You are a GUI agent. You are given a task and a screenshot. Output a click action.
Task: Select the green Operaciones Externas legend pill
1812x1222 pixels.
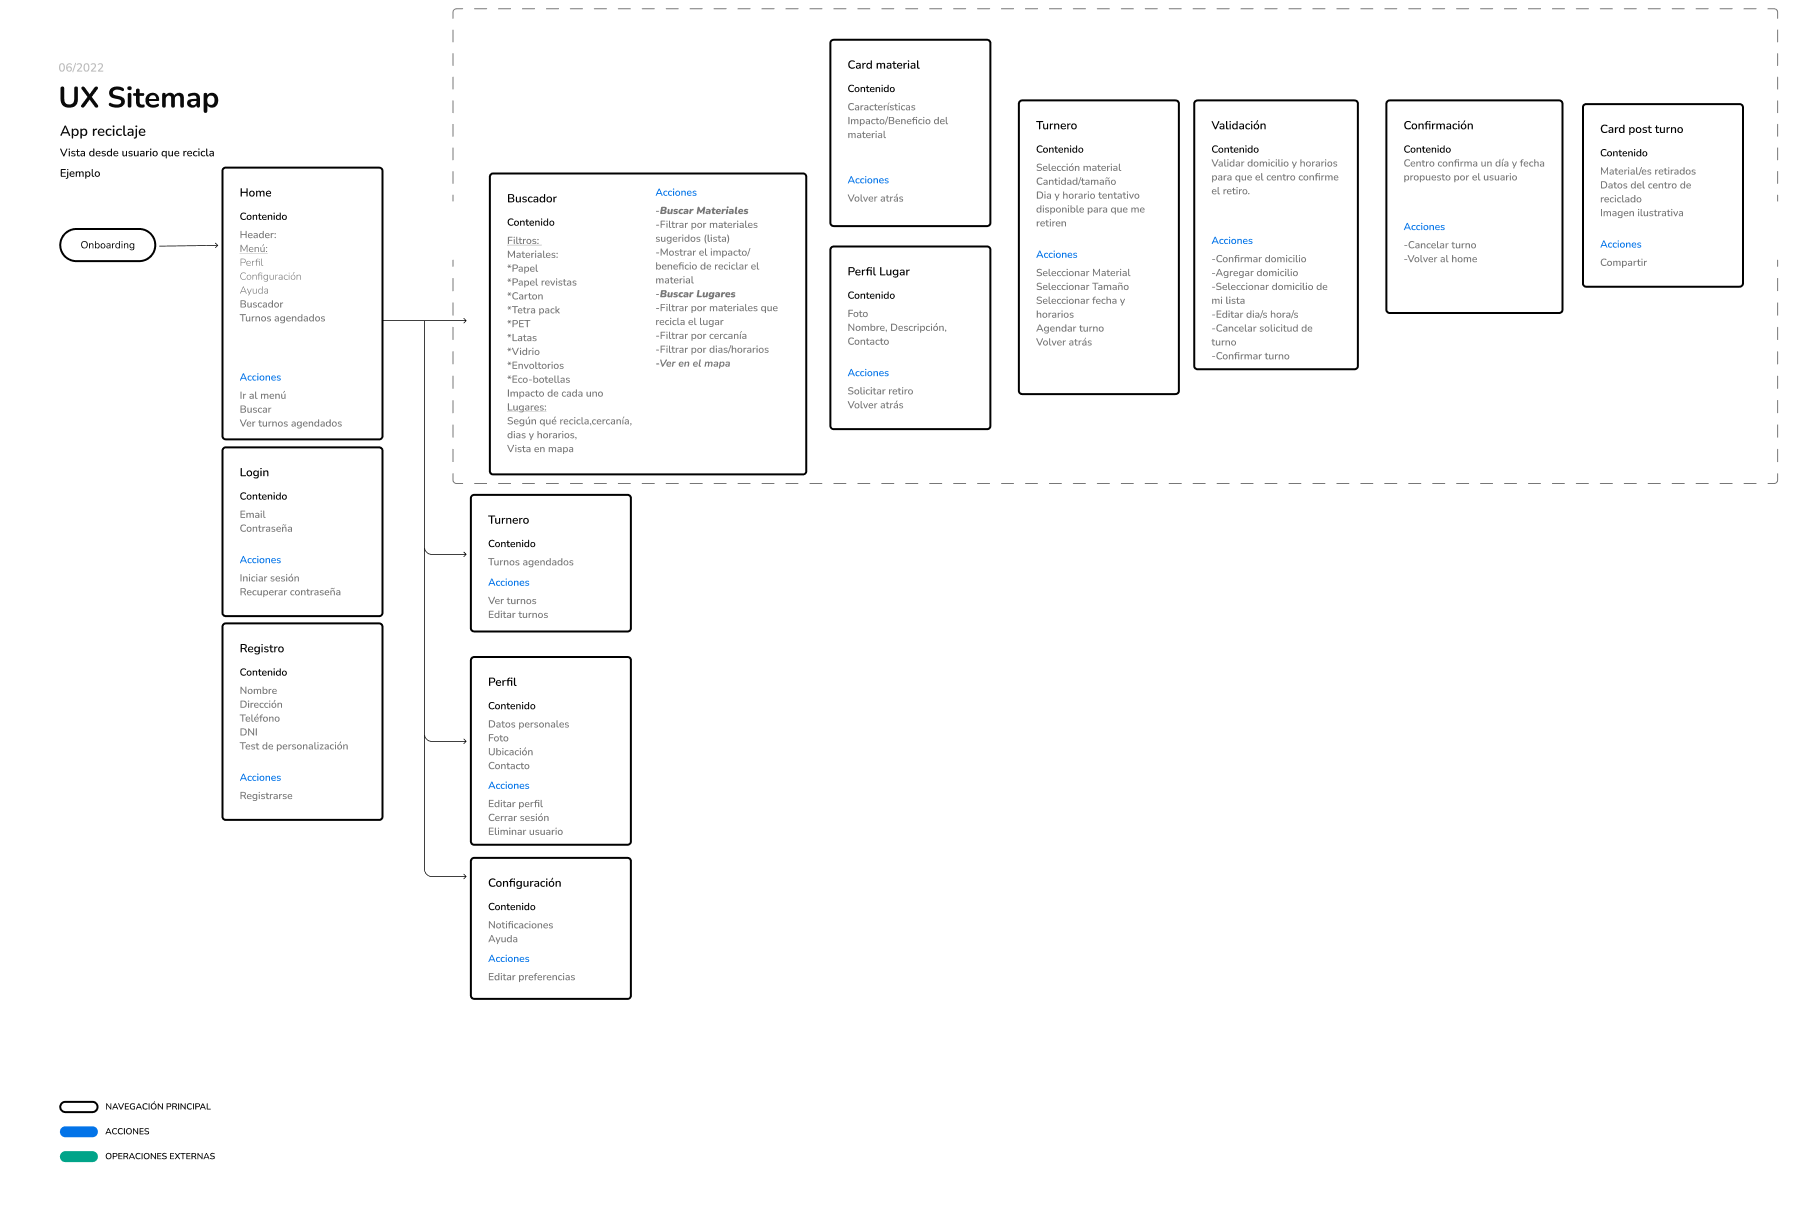point(79,1157)
